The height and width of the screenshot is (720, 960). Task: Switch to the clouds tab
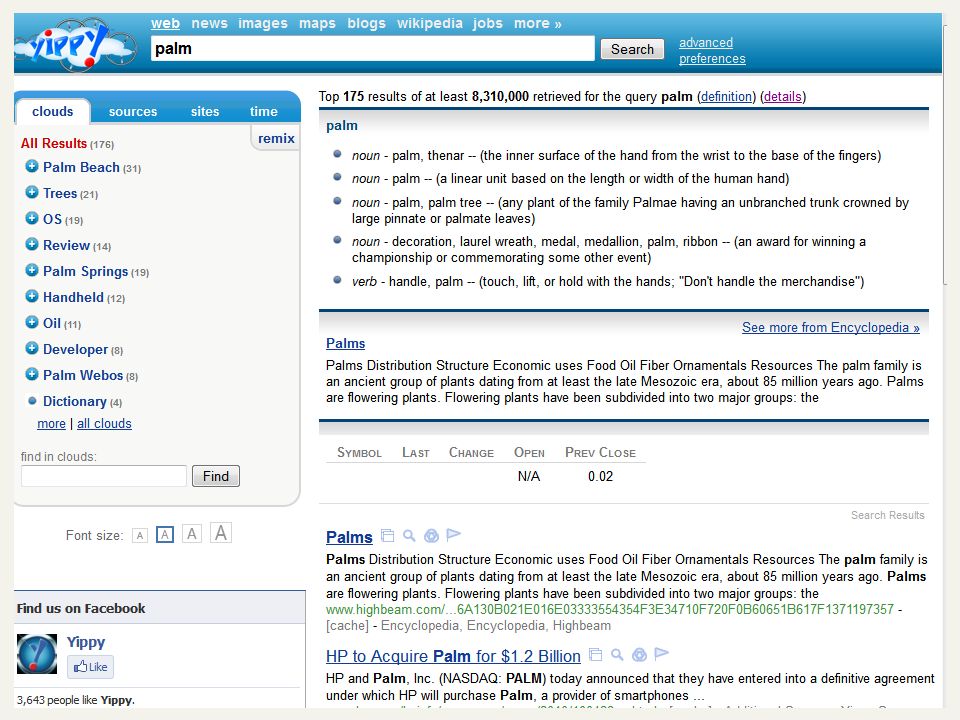pyautogui.click(x=53, y=111)
